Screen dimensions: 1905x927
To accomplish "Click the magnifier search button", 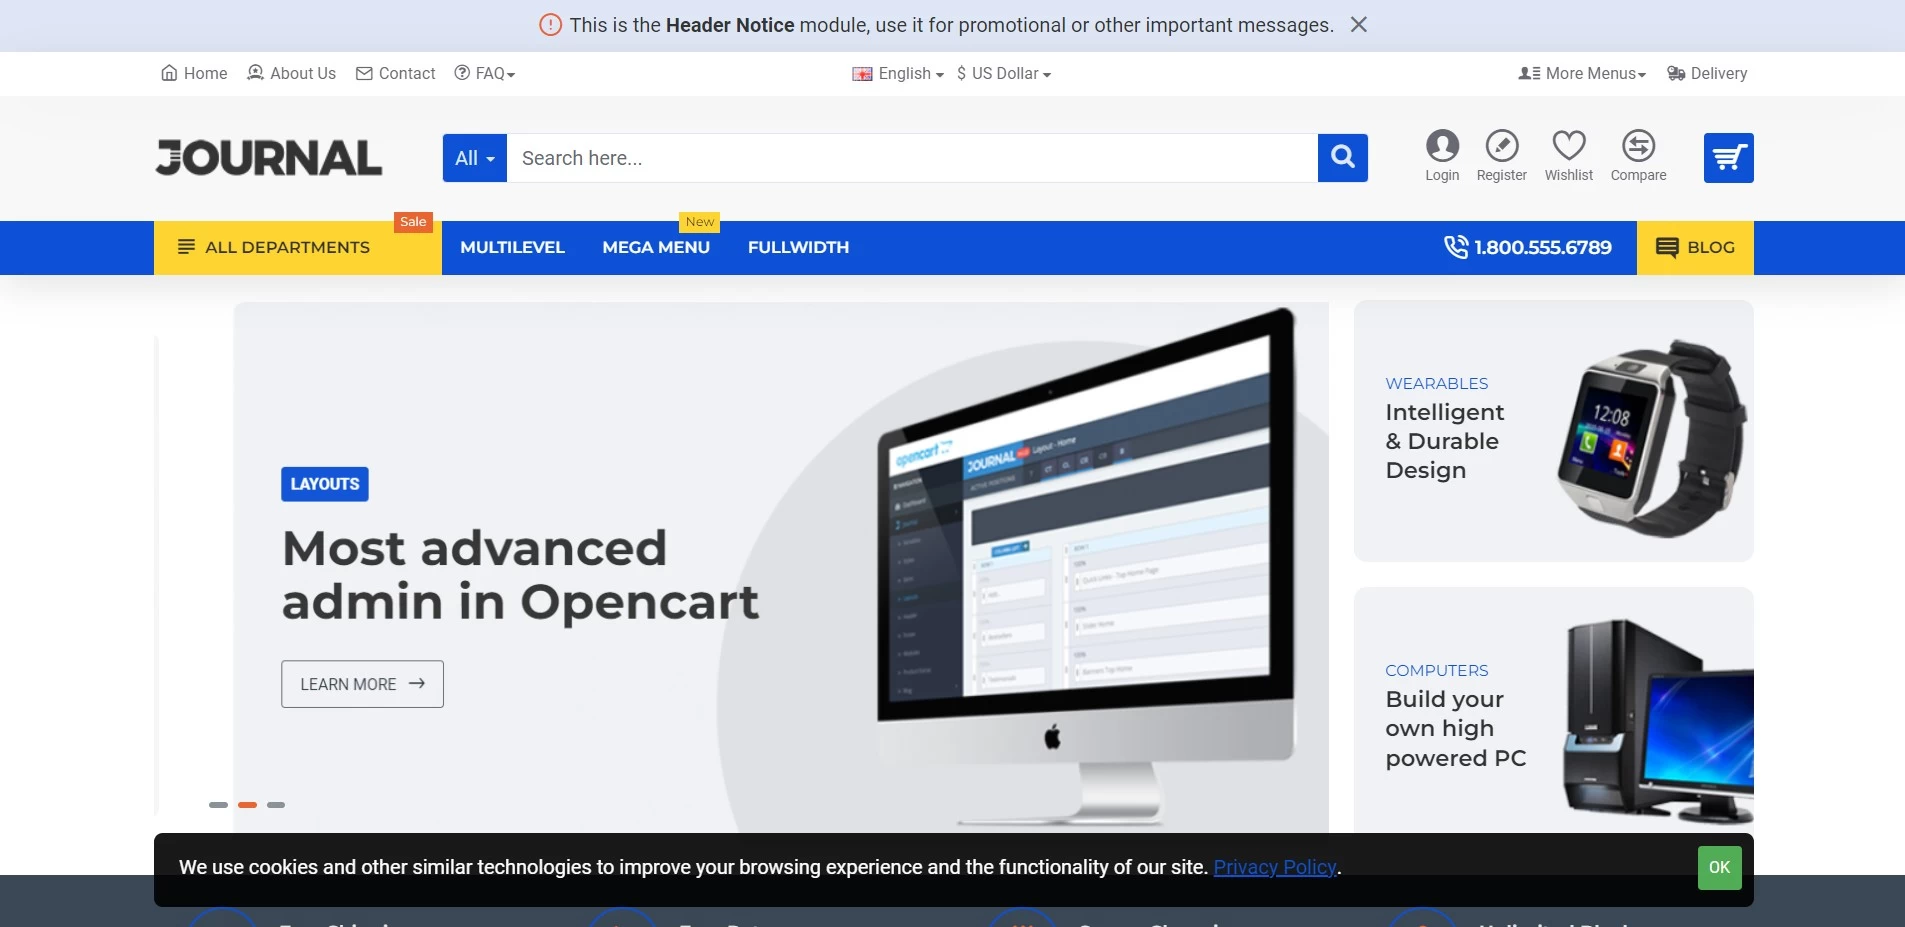I will [x=1343, y=158].
